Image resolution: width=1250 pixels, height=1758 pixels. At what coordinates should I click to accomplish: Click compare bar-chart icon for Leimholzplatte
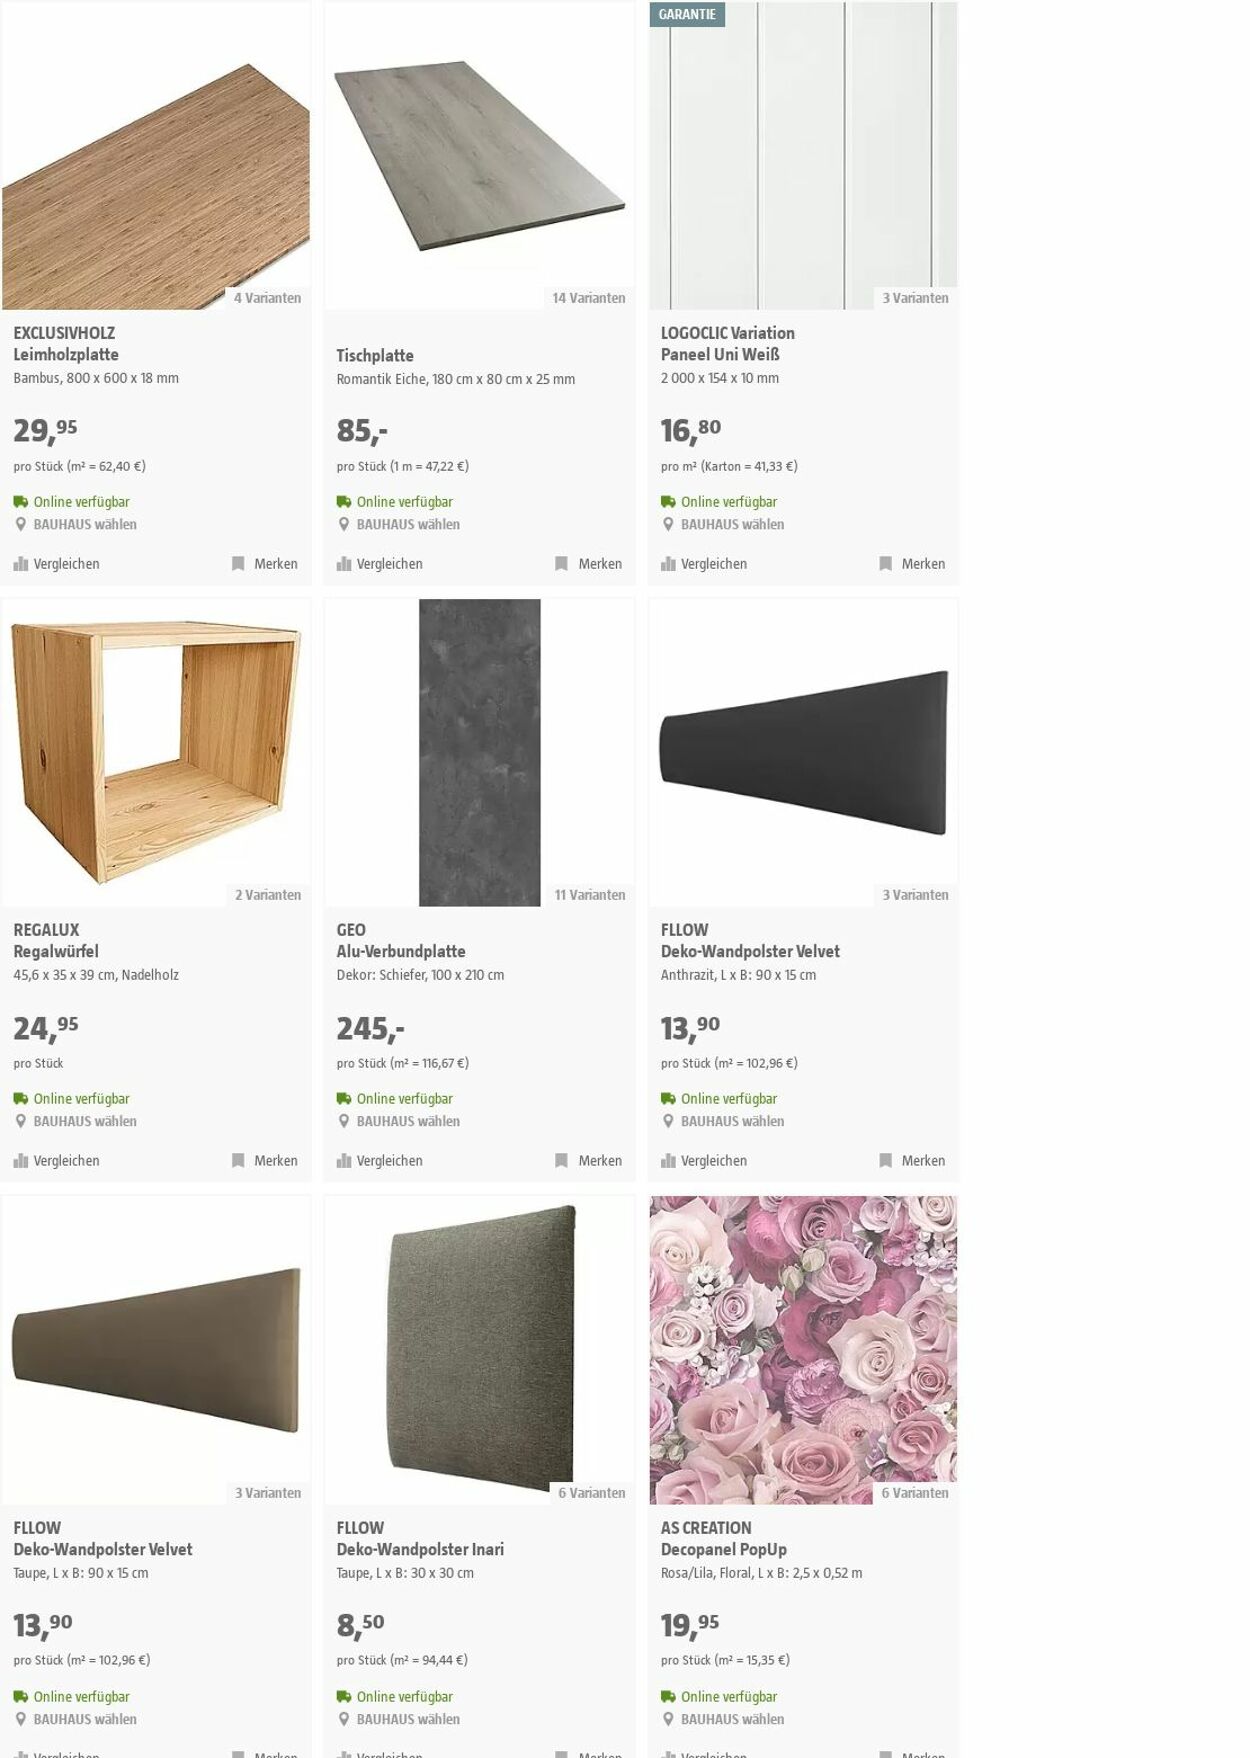(21, 564)
